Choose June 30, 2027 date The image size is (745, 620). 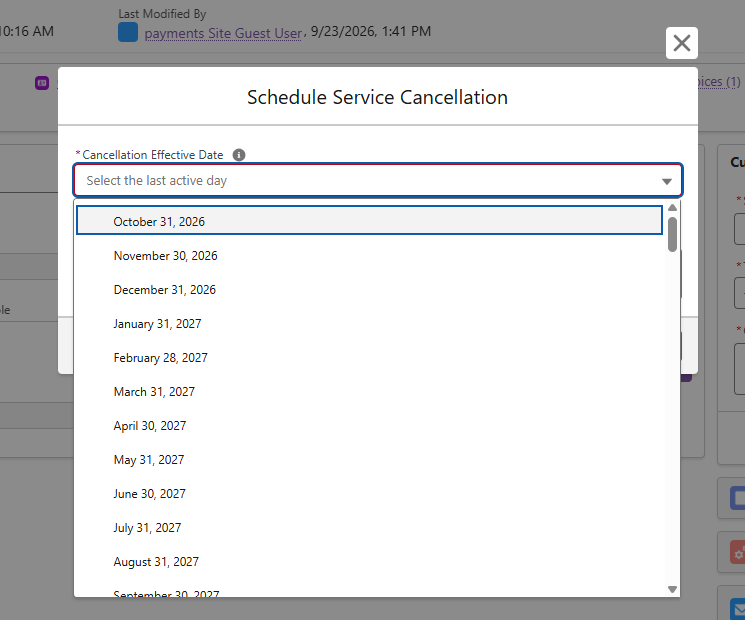point(369,494)
